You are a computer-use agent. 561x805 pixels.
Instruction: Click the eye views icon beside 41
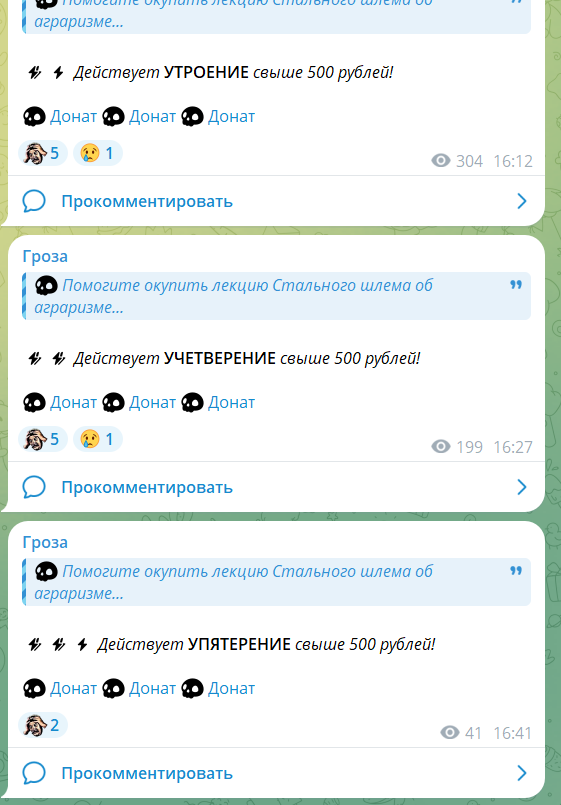[450, 733]
